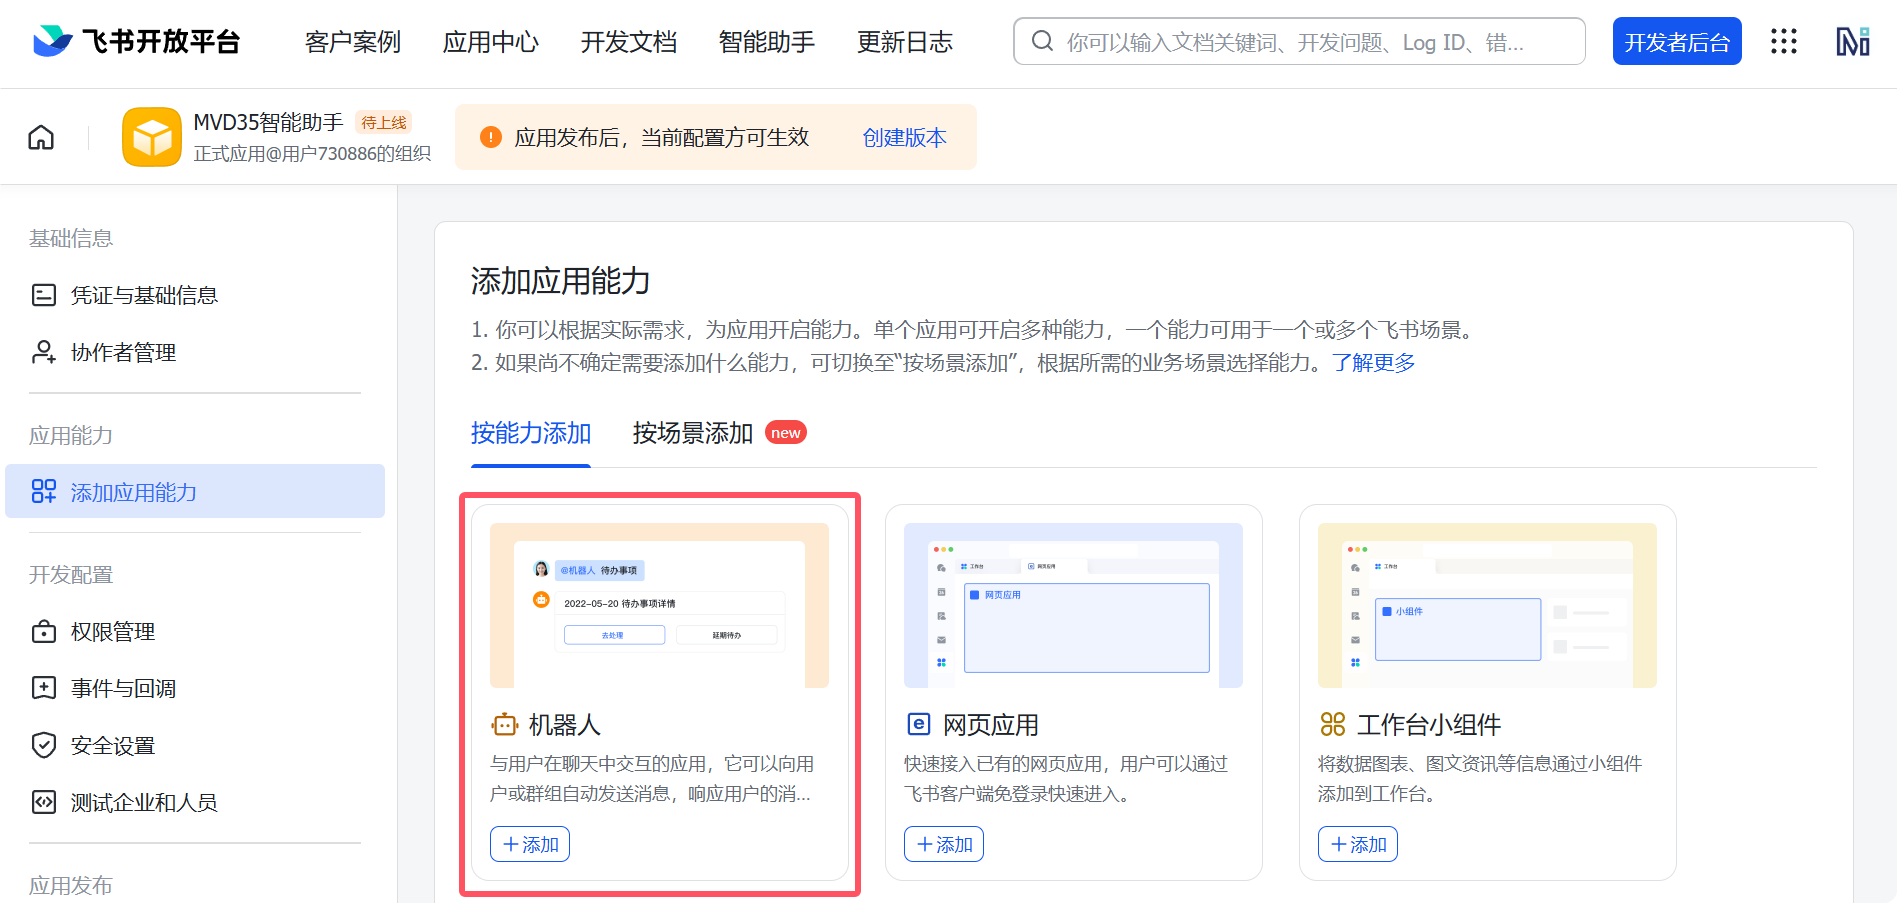Open 开发文档 in the top navigation
1897x903 pixels.
click(629, 42)
